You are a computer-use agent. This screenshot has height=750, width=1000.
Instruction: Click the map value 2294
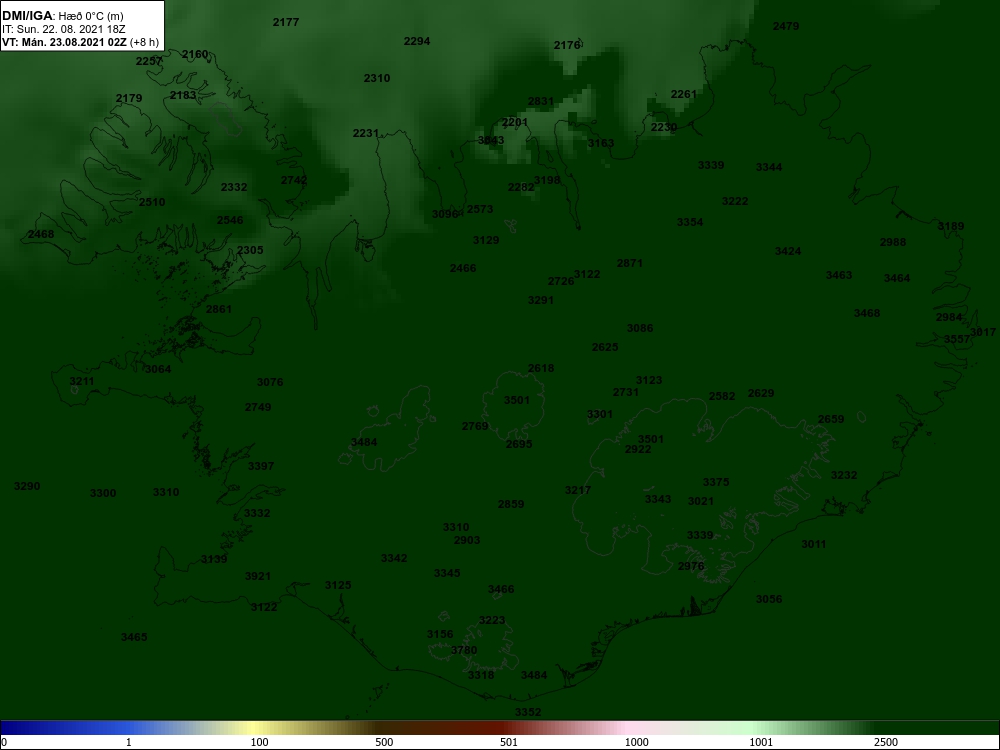[417, 41]
